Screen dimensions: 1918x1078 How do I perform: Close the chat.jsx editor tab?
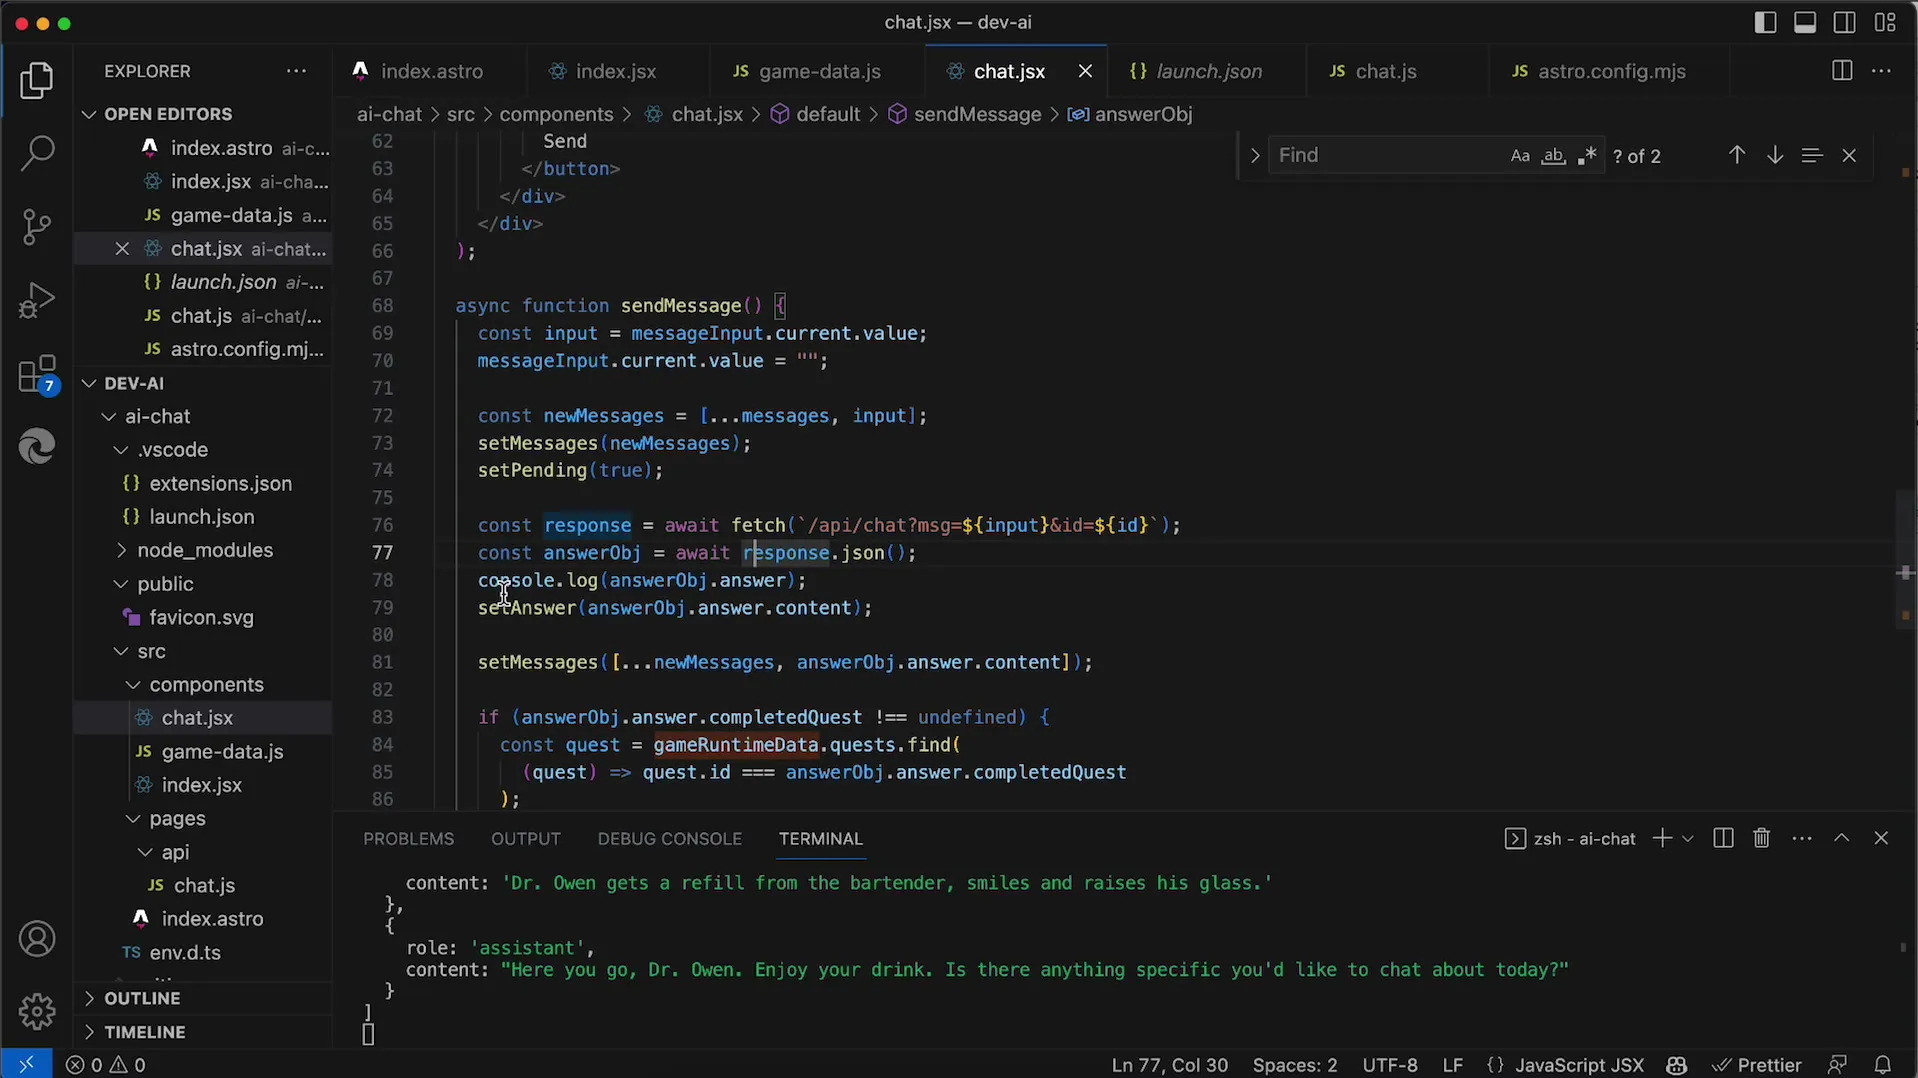[x=1085, y=71]
